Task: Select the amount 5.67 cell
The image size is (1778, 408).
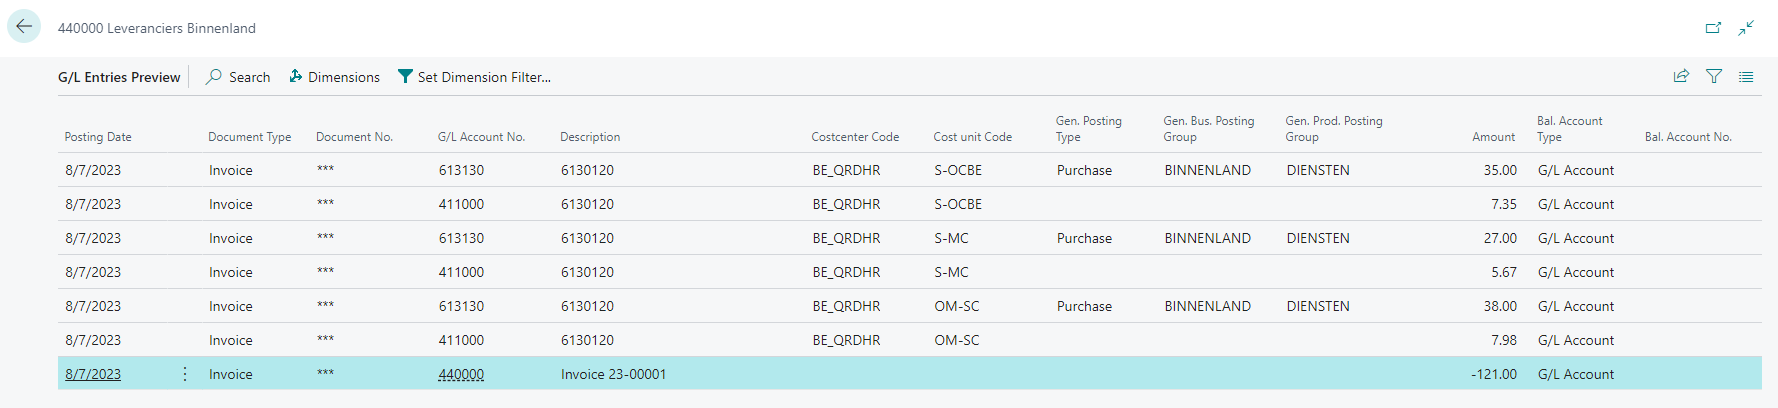Action: coord(1504,272)
